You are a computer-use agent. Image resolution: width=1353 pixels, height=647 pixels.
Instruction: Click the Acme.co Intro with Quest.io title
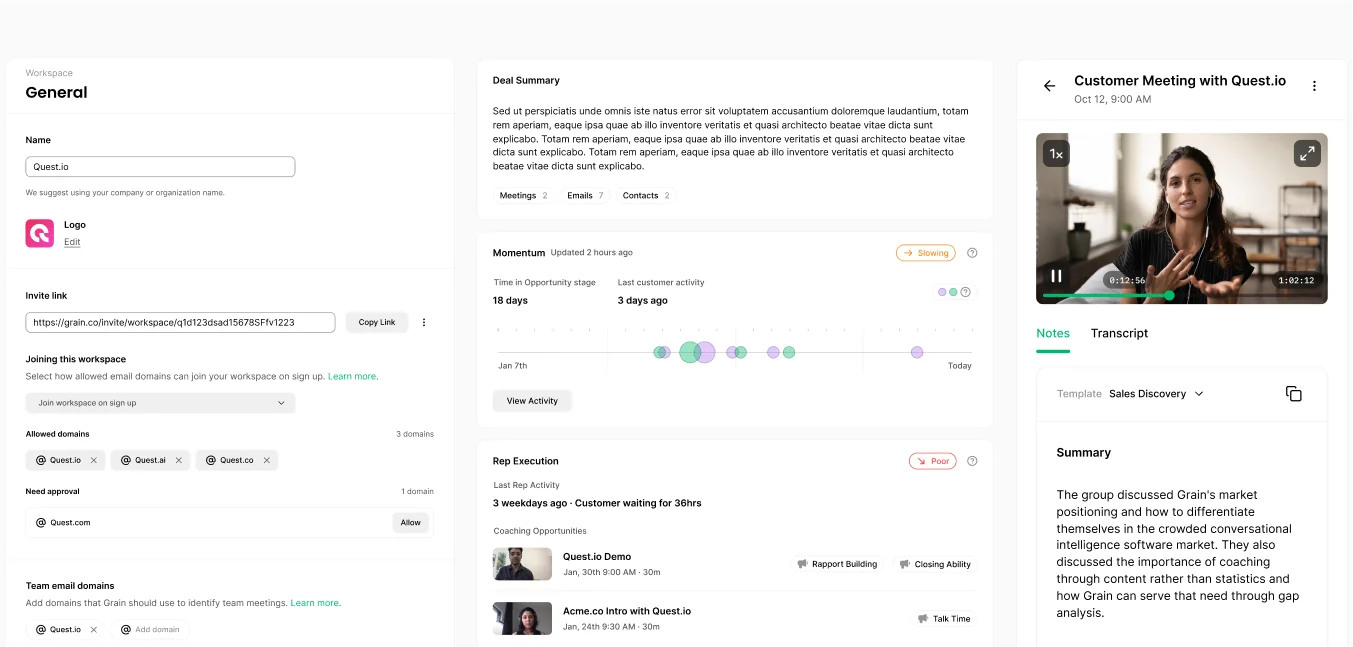click(x=627, y=610)
